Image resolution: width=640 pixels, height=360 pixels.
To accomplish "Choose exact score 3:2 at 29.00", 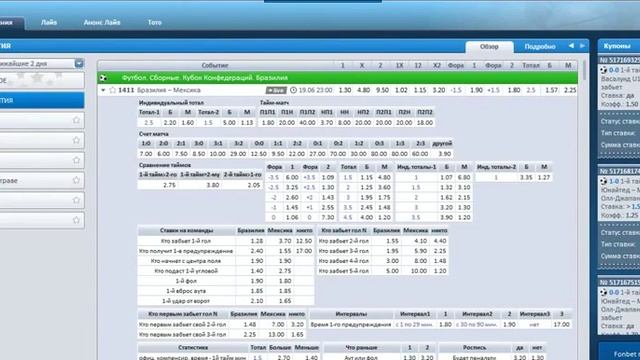I will click(x=238, y=154).
